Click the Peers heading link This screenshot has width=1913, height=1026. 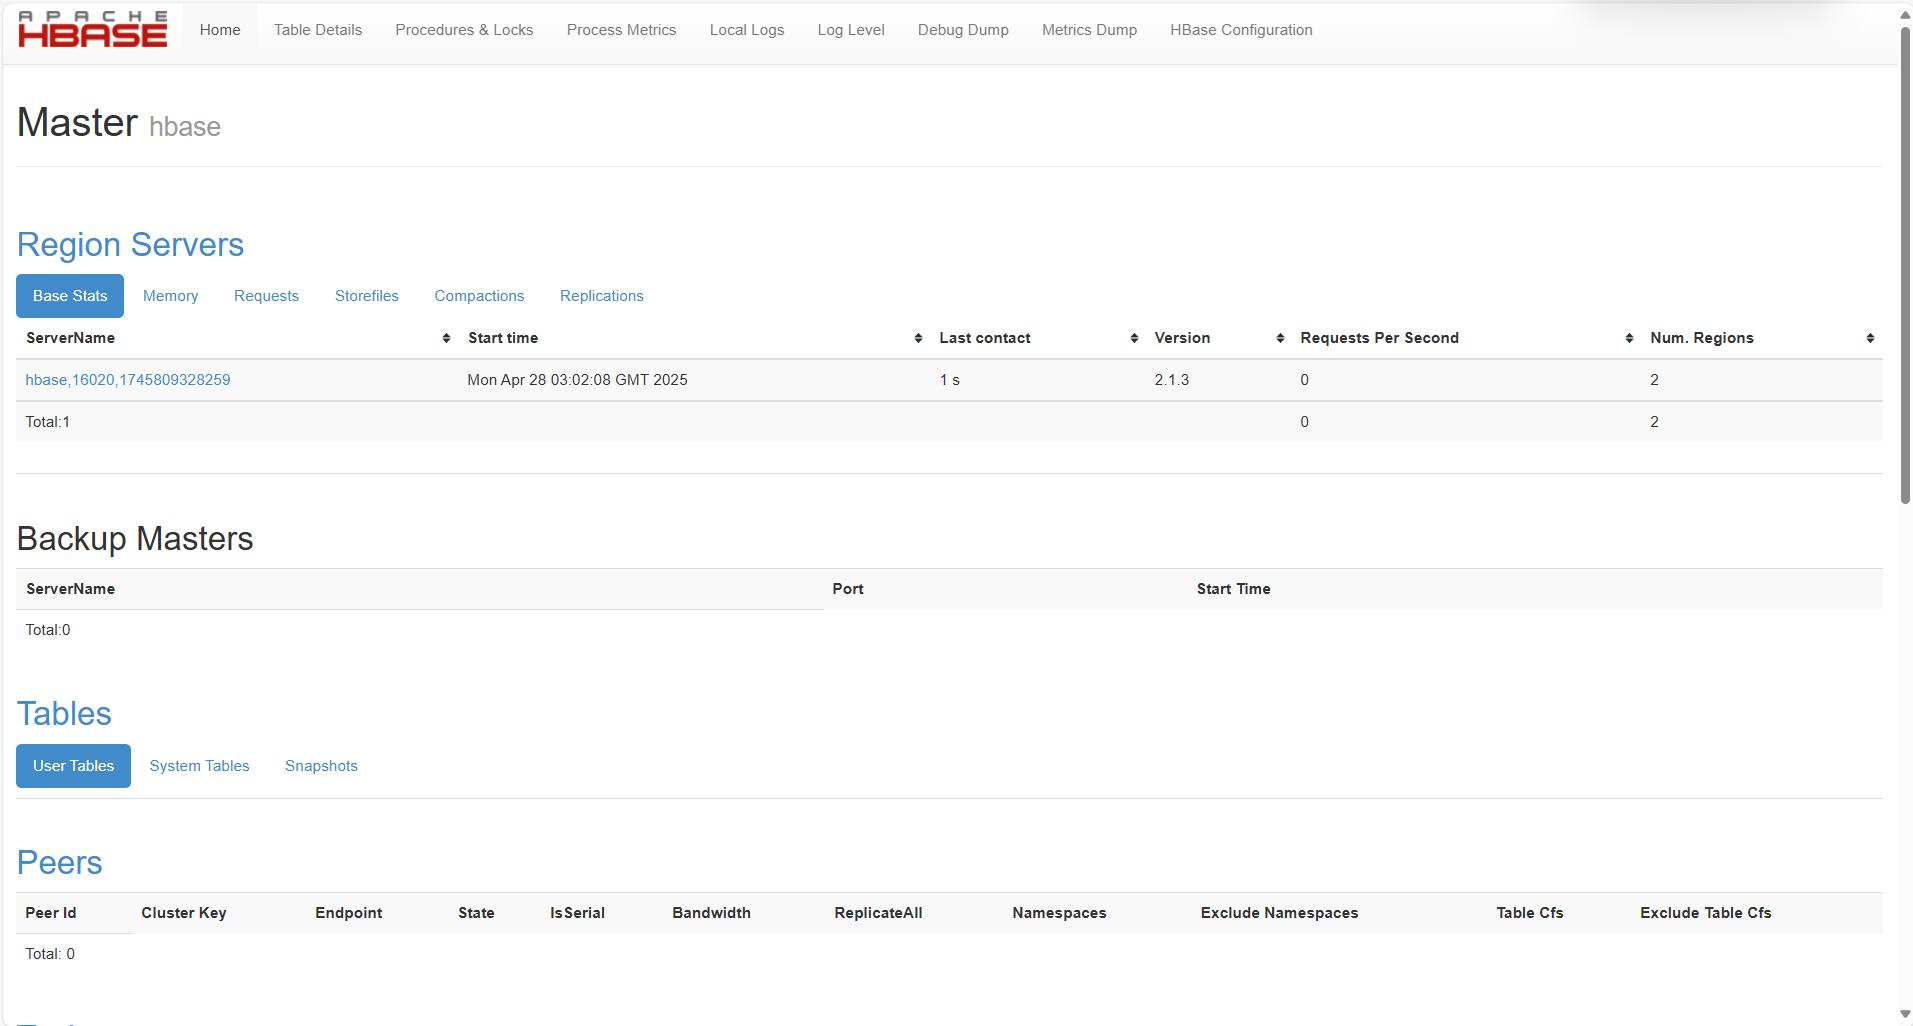click(x=59, y=863)
